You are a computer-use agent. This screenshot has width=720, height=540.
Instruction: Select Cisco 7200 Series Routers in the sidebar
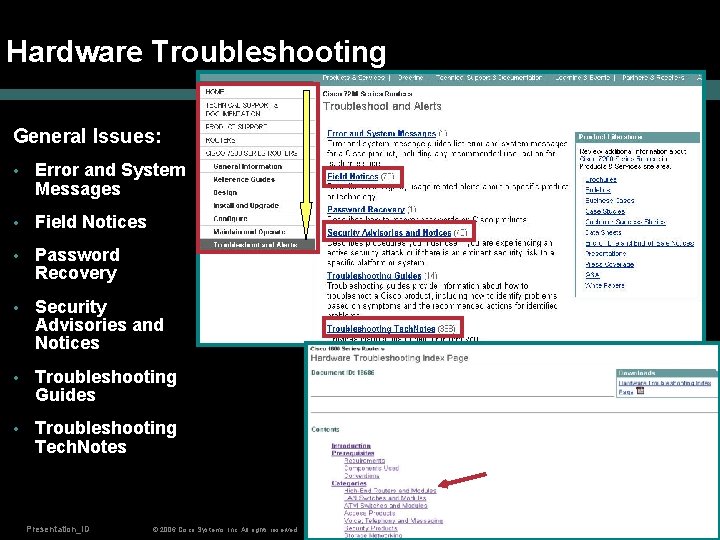coord(251,153)
